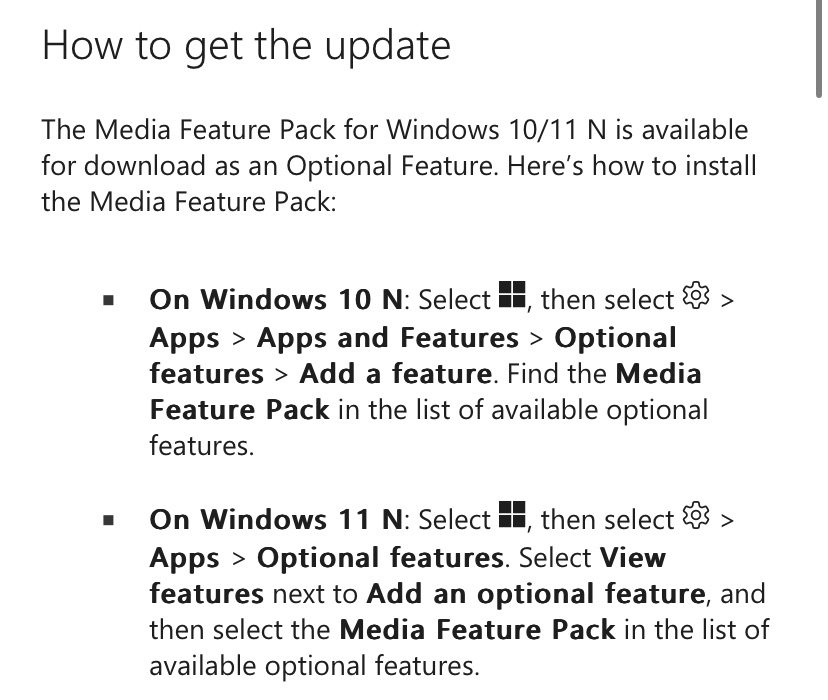This screenshot has width=828, height=700.
Task: Click the Settings gear icon in the Windows 10 N step
Action: pyautogui.click(x=694, y=296)
